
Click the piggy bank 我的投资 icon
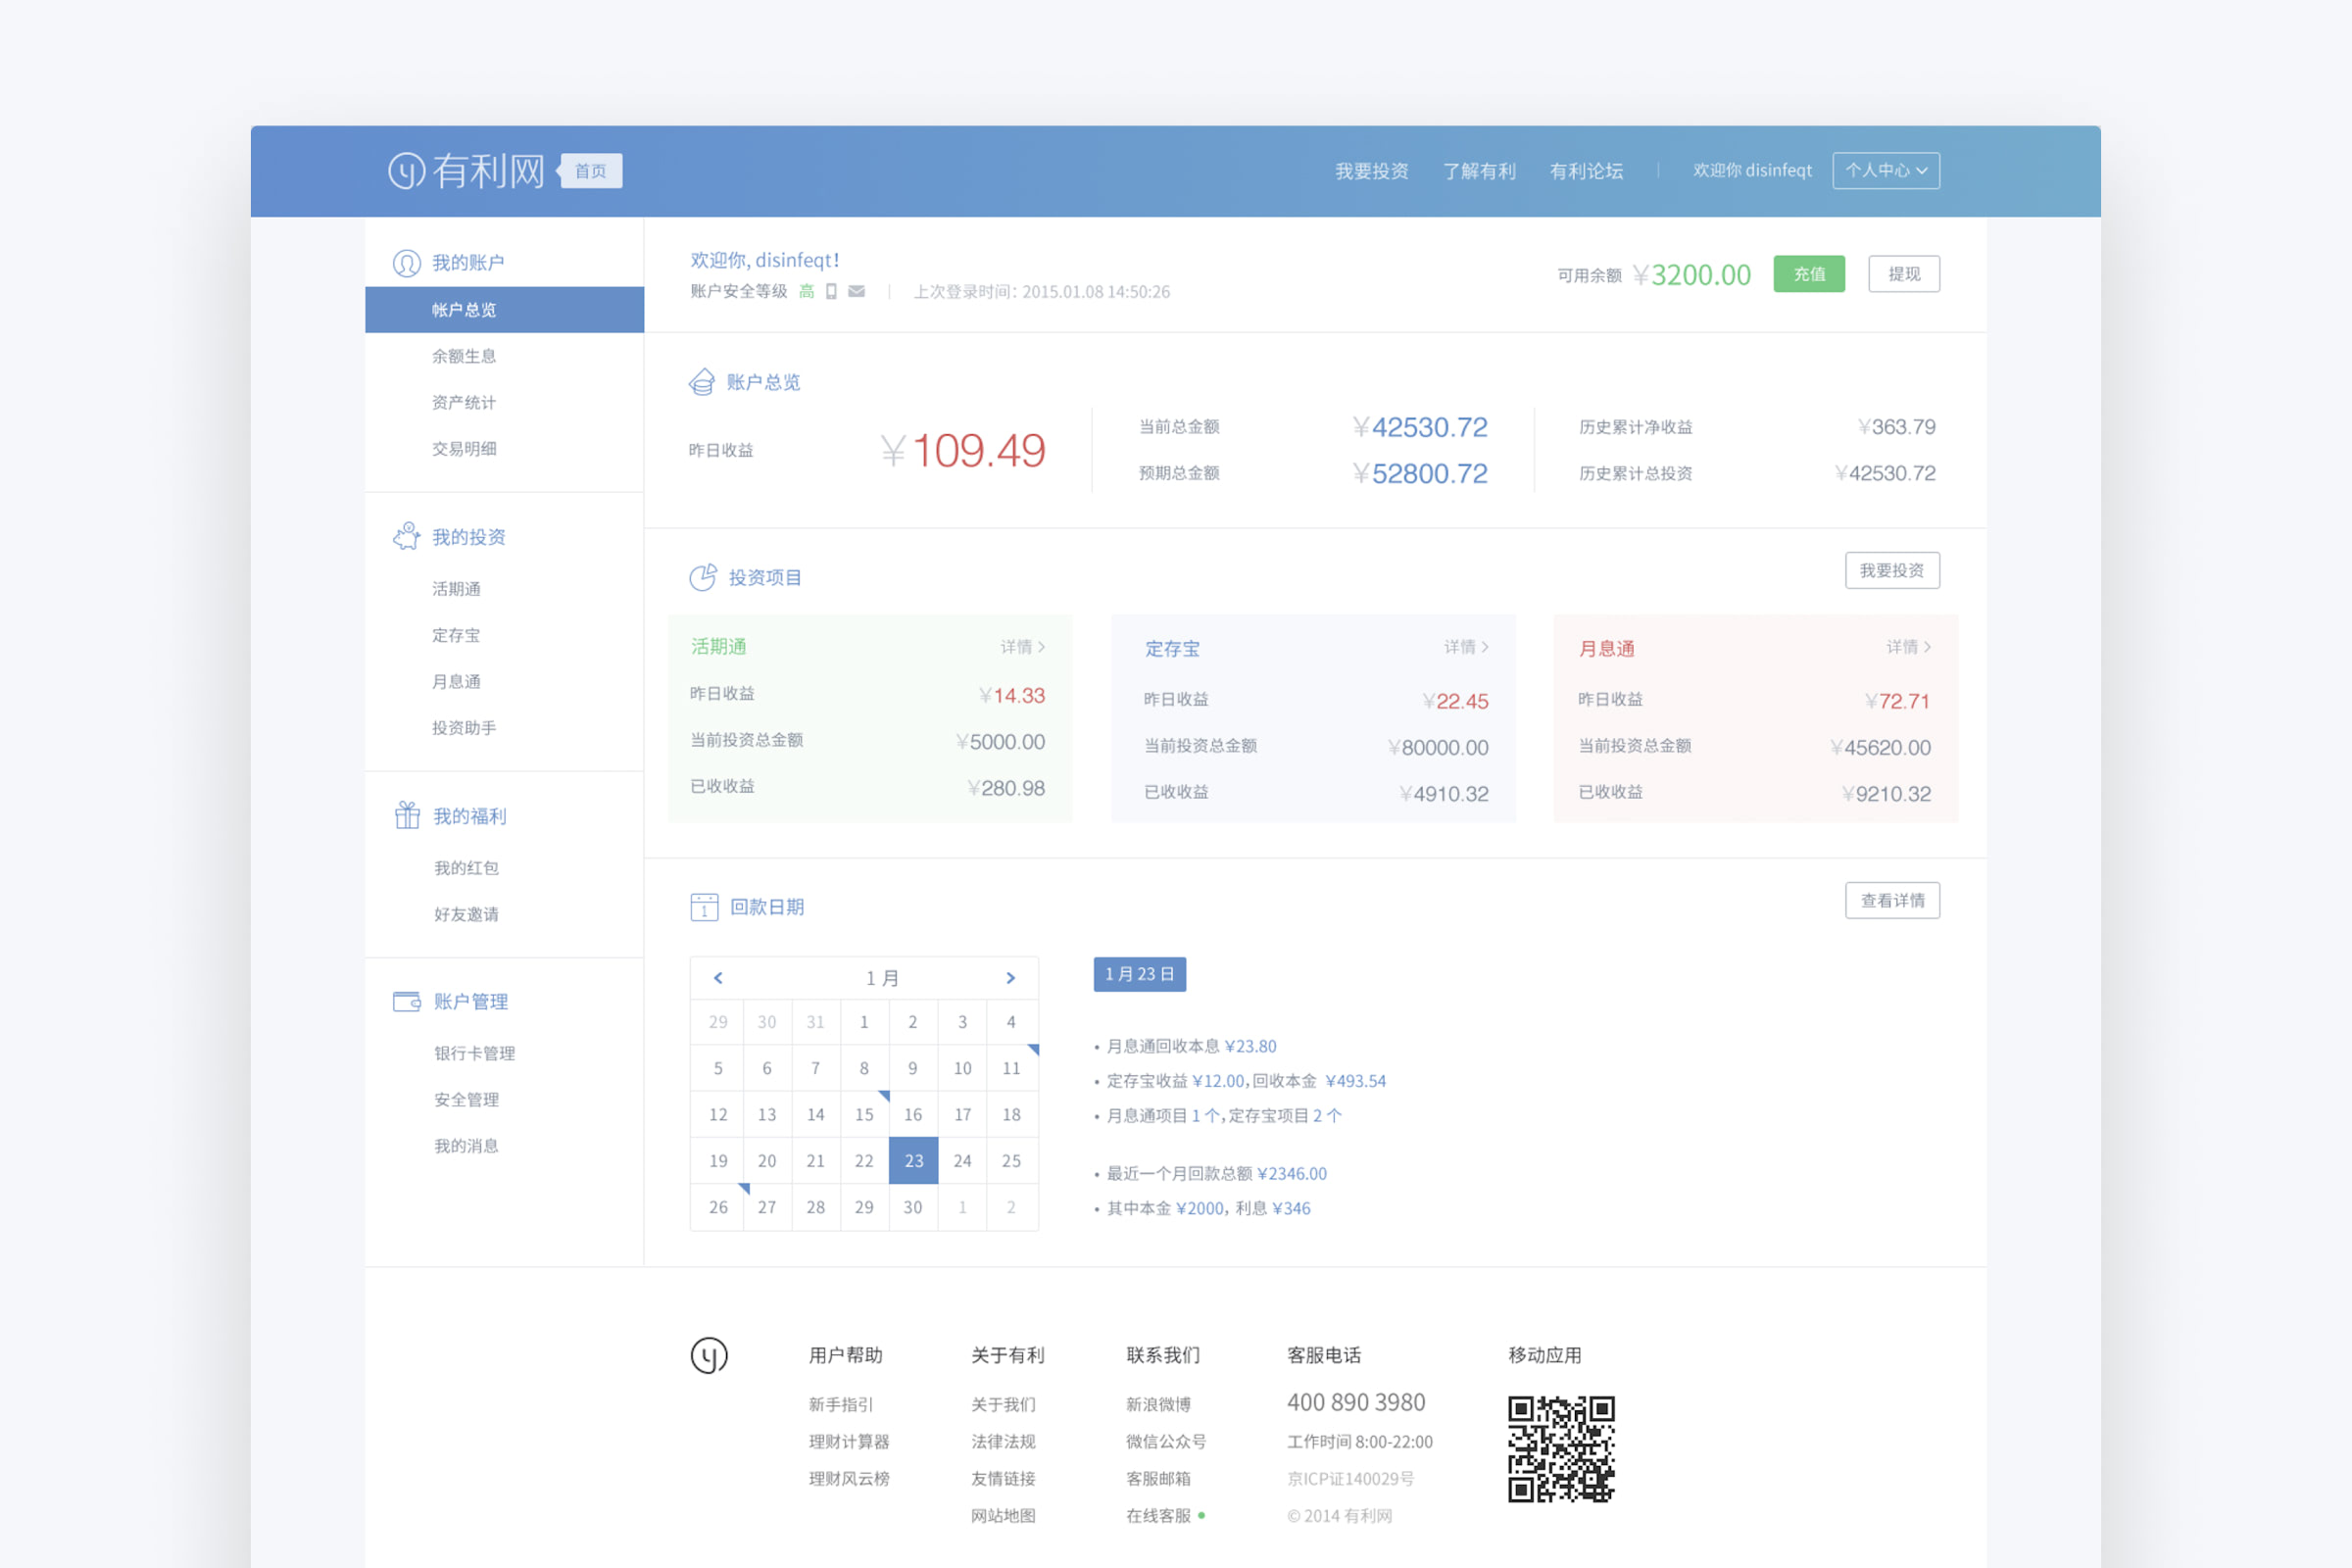(x=406, y=537)
